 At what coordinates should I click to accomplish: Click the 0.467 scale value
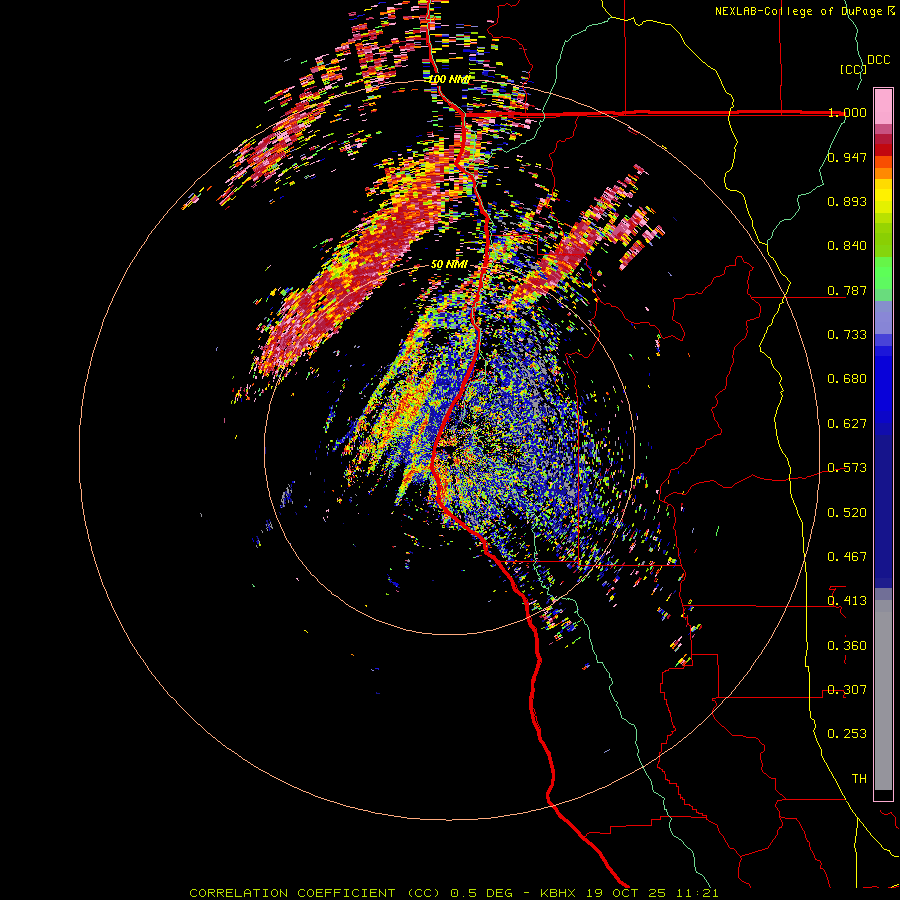tap(847, 556)
